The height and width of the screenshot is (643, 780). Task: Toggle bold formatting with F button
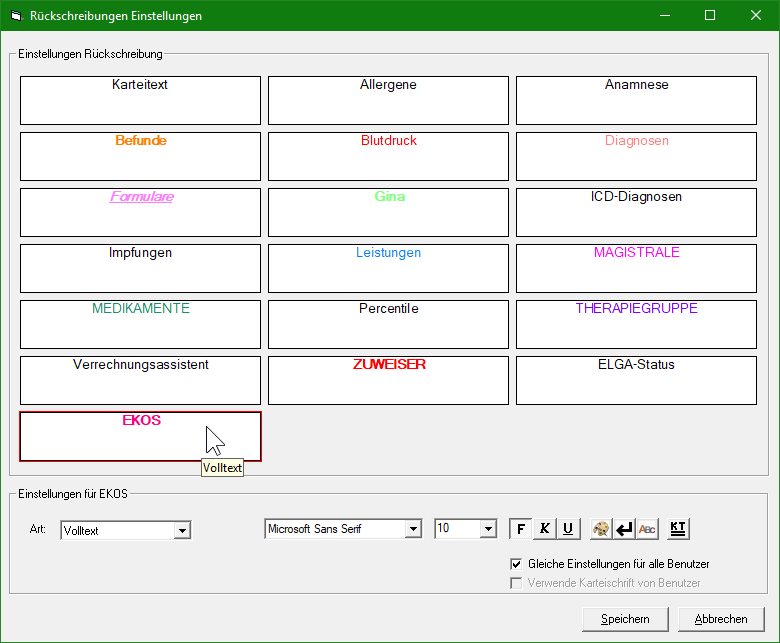520,529
